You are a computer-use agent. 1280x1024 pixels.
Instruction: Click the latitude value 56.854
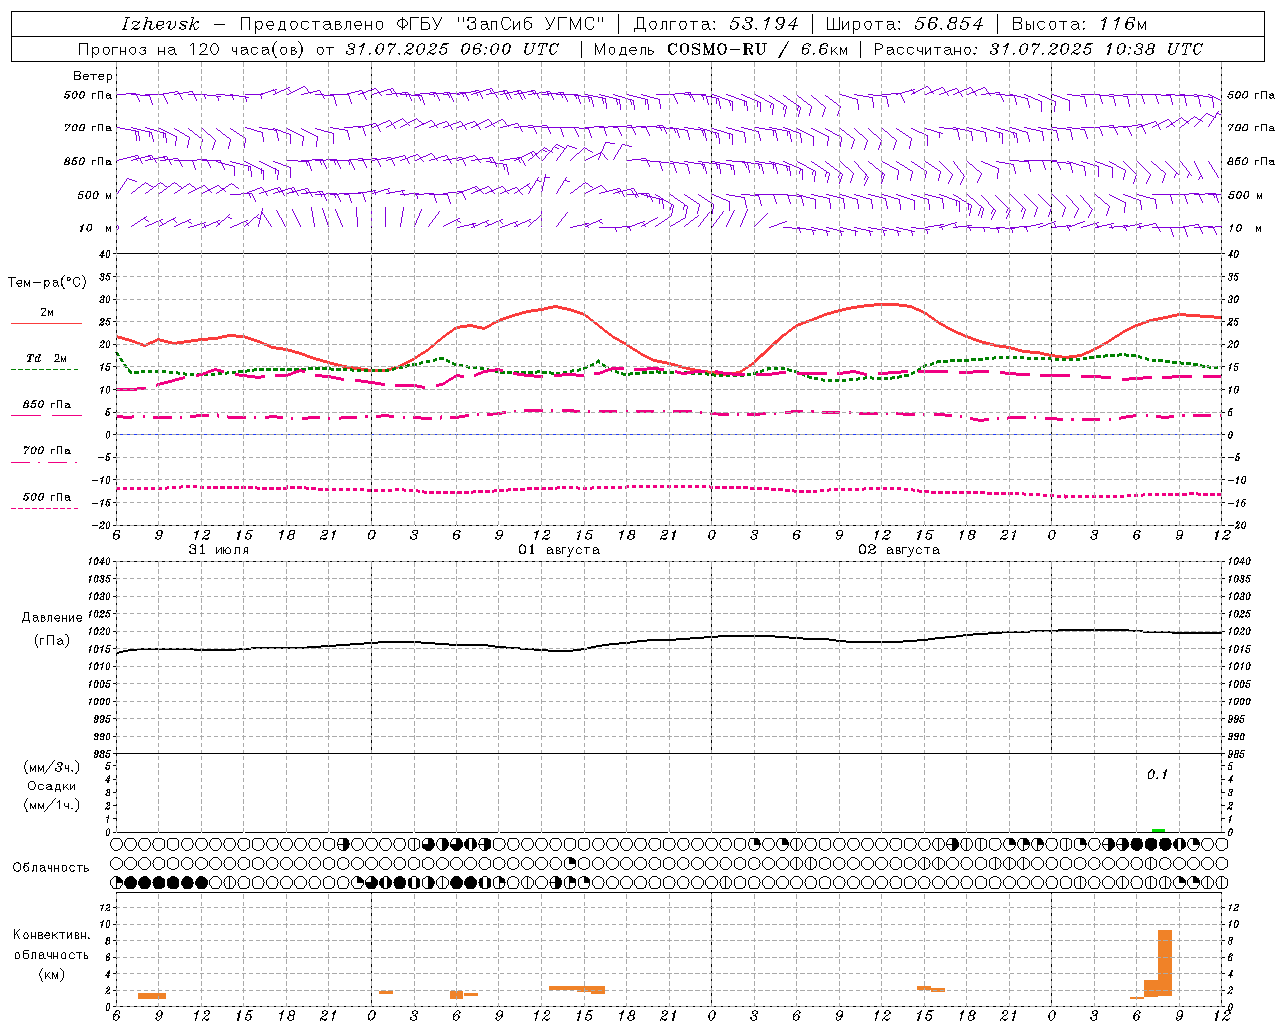tap(949, 24)
